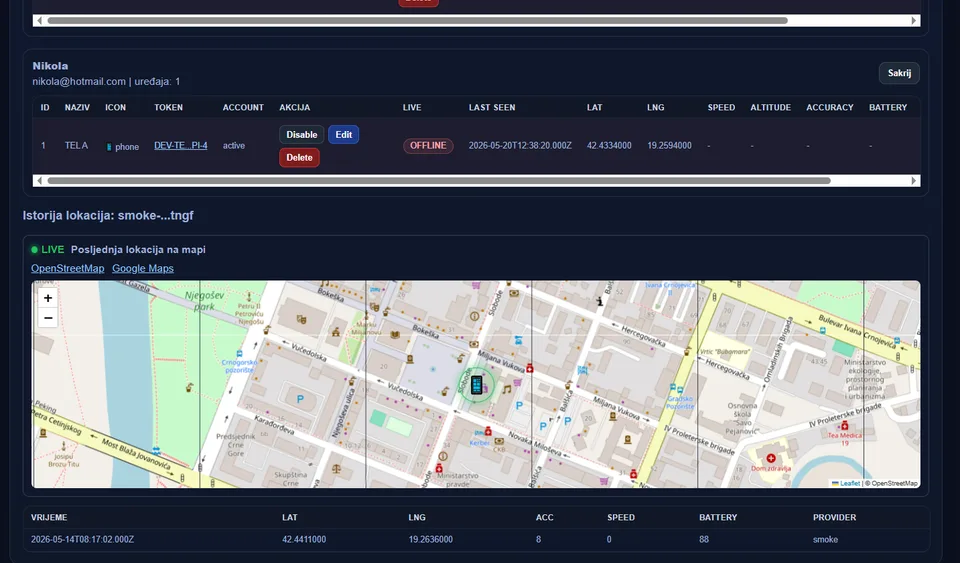Click the theatre masks icon on map
Image resolution: width=960 pixels, height=563 pixels.
(301, 319)
